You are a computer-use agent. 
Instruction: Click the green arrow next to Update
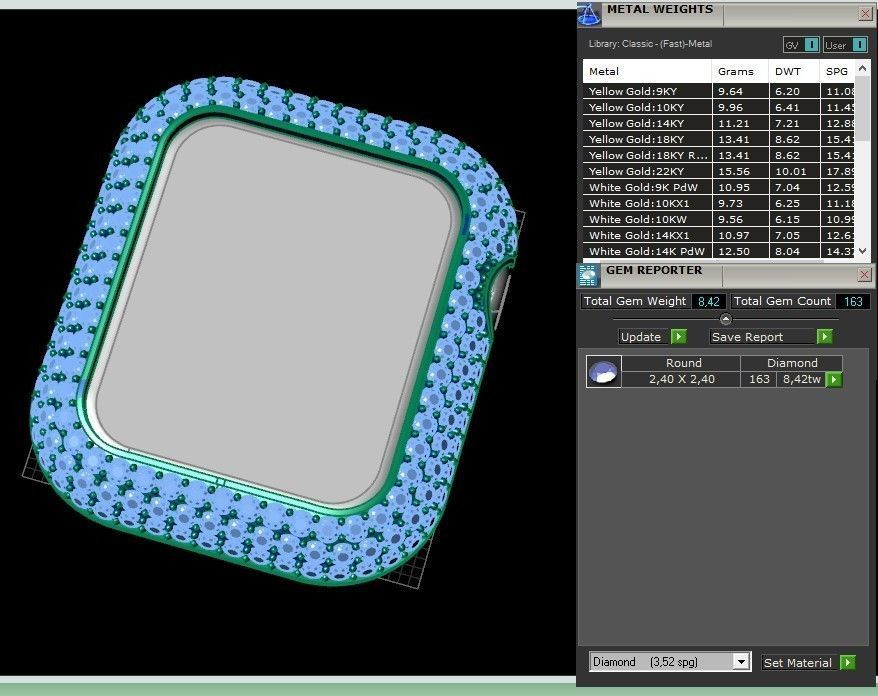click(x=679, y=337)
